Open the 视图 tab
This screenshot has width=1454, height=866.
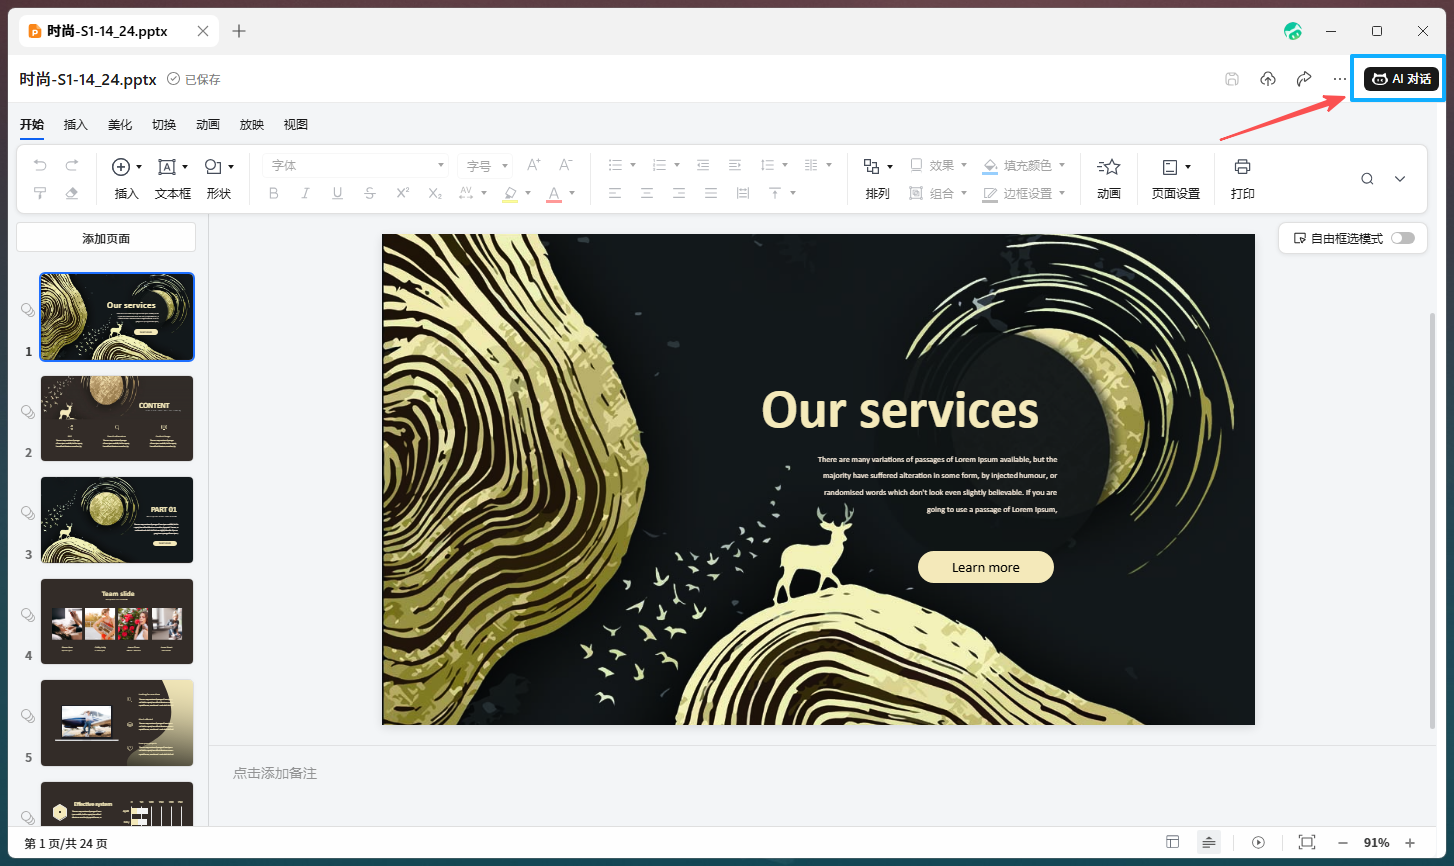click(x=296, y=125)
